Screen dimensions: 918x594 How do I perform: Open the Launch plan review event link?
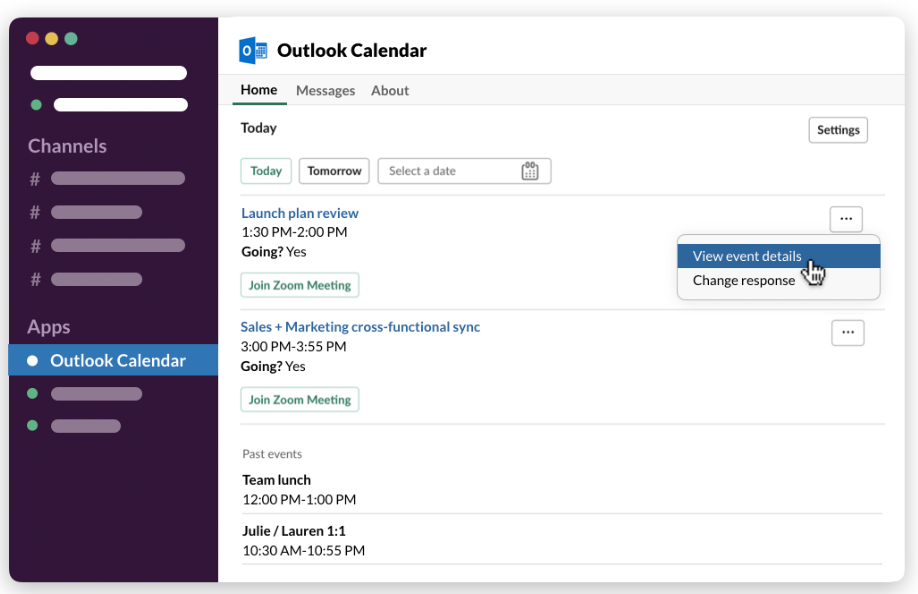coord(300,213)
